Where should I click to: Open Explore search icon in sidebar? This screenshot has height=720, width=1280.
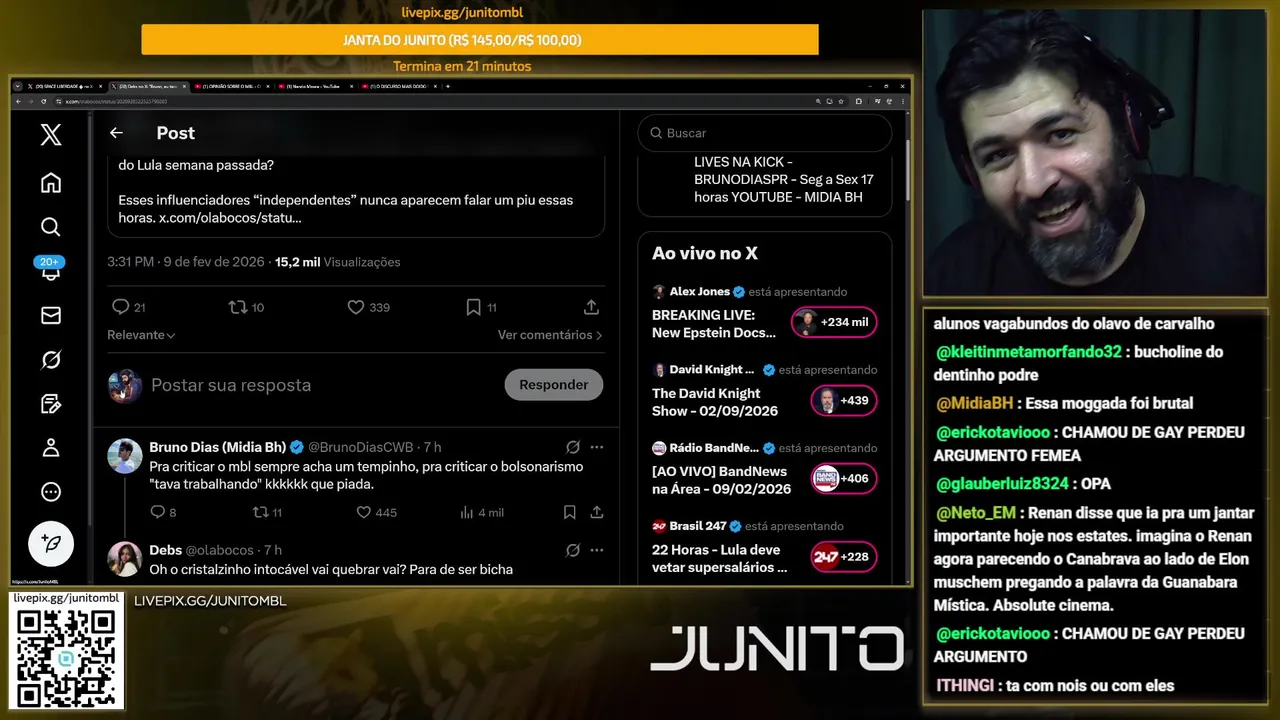tap(51, 227)
